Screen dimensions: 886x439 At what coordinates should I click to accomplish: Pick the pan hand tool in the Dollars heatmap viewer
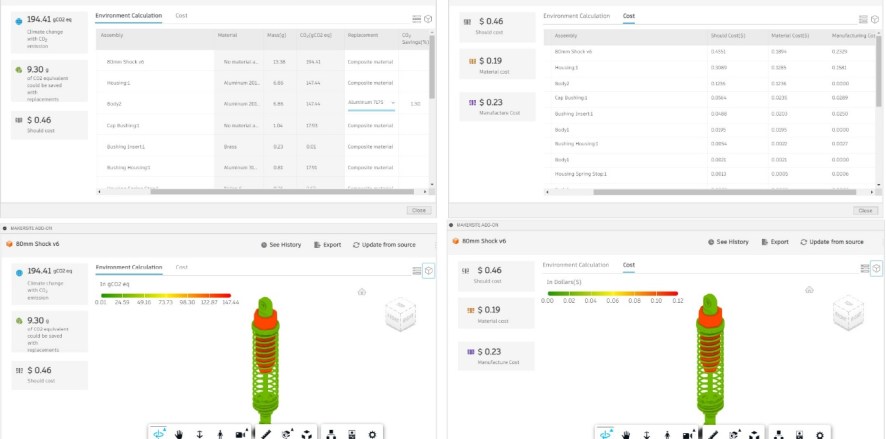627,434
